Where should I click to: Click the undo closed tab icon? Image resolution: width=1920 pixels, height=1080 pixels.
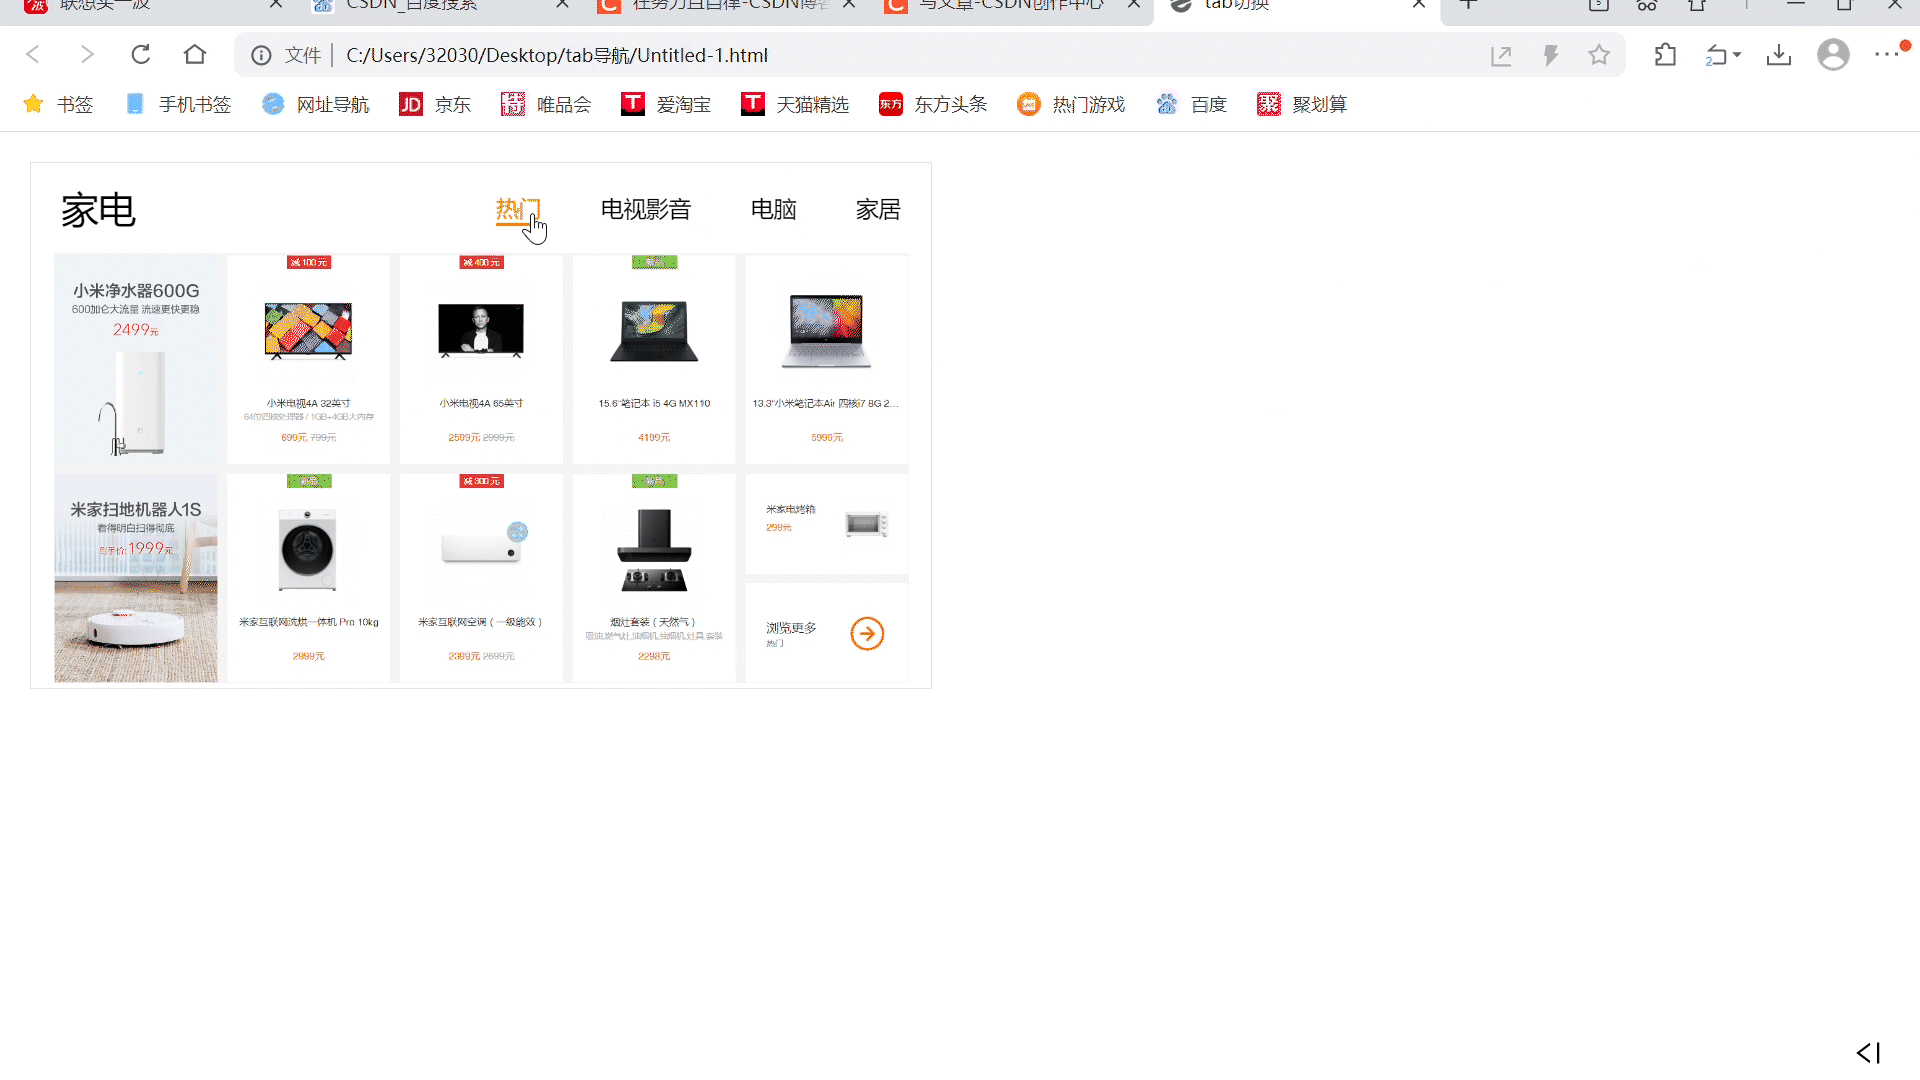click(1716, 56)
